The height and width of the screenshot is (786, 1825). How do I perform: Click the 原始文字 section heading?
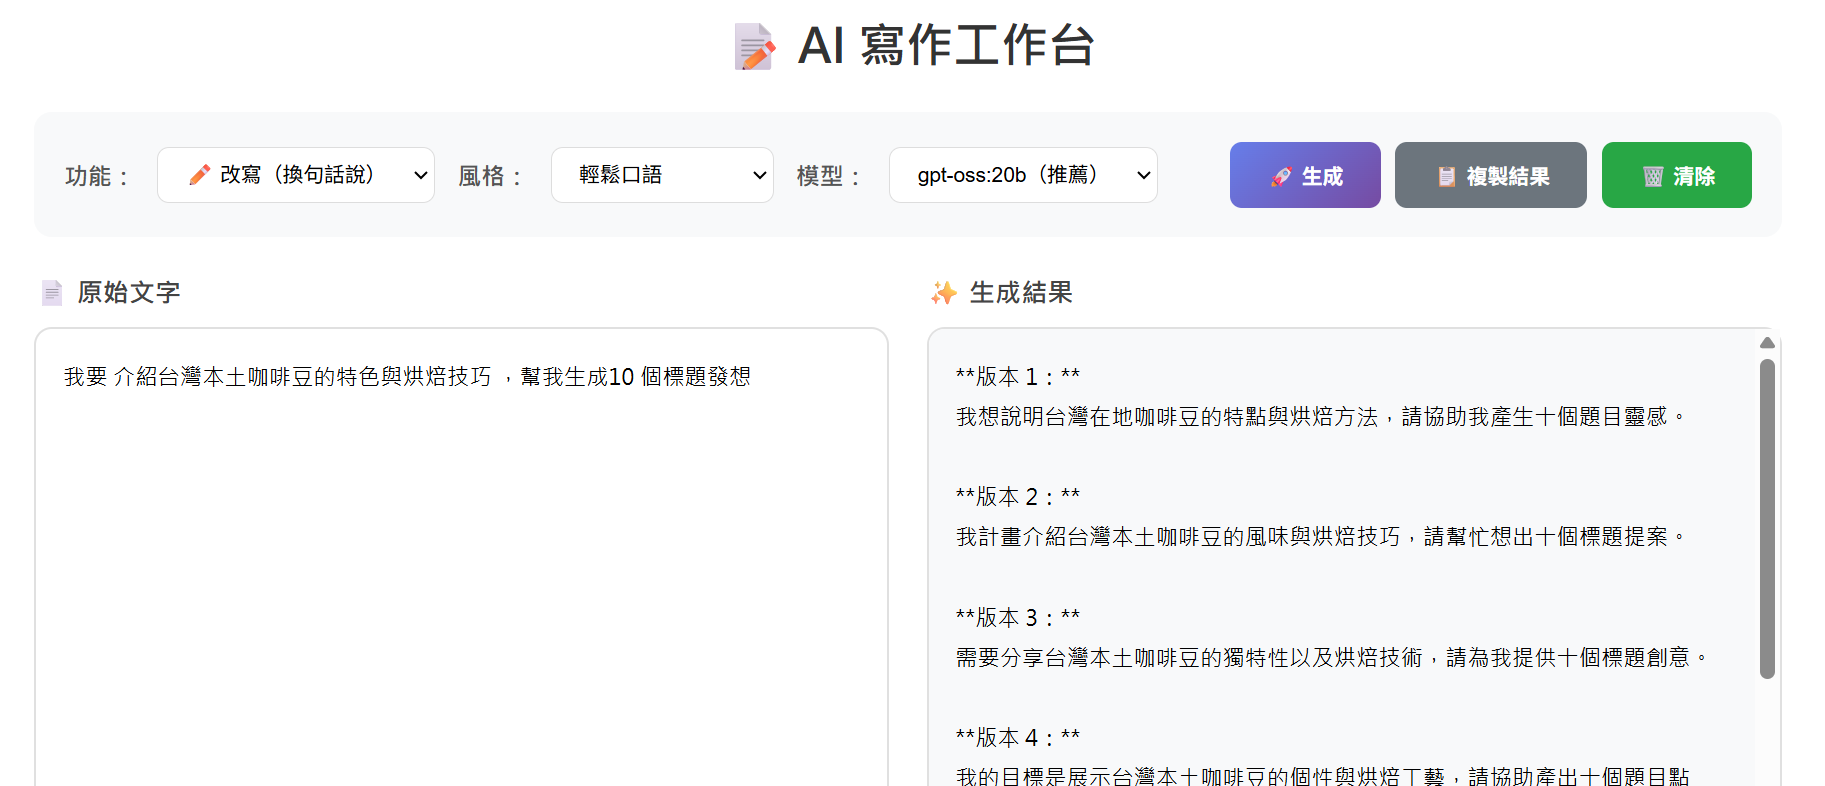(x=129, y=293)
